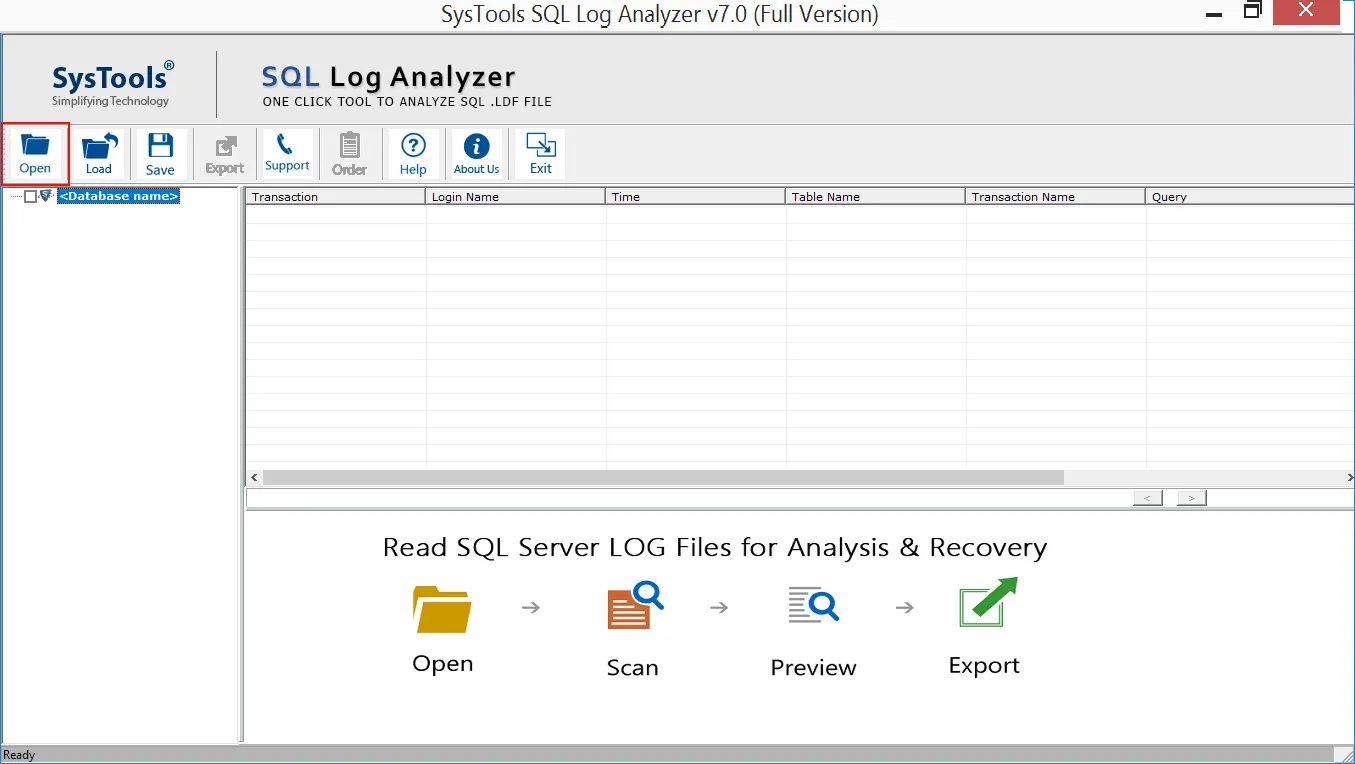Screen dimensions: 1355x764
Task: Go to next page with > button
Action: click(1192, 498)
